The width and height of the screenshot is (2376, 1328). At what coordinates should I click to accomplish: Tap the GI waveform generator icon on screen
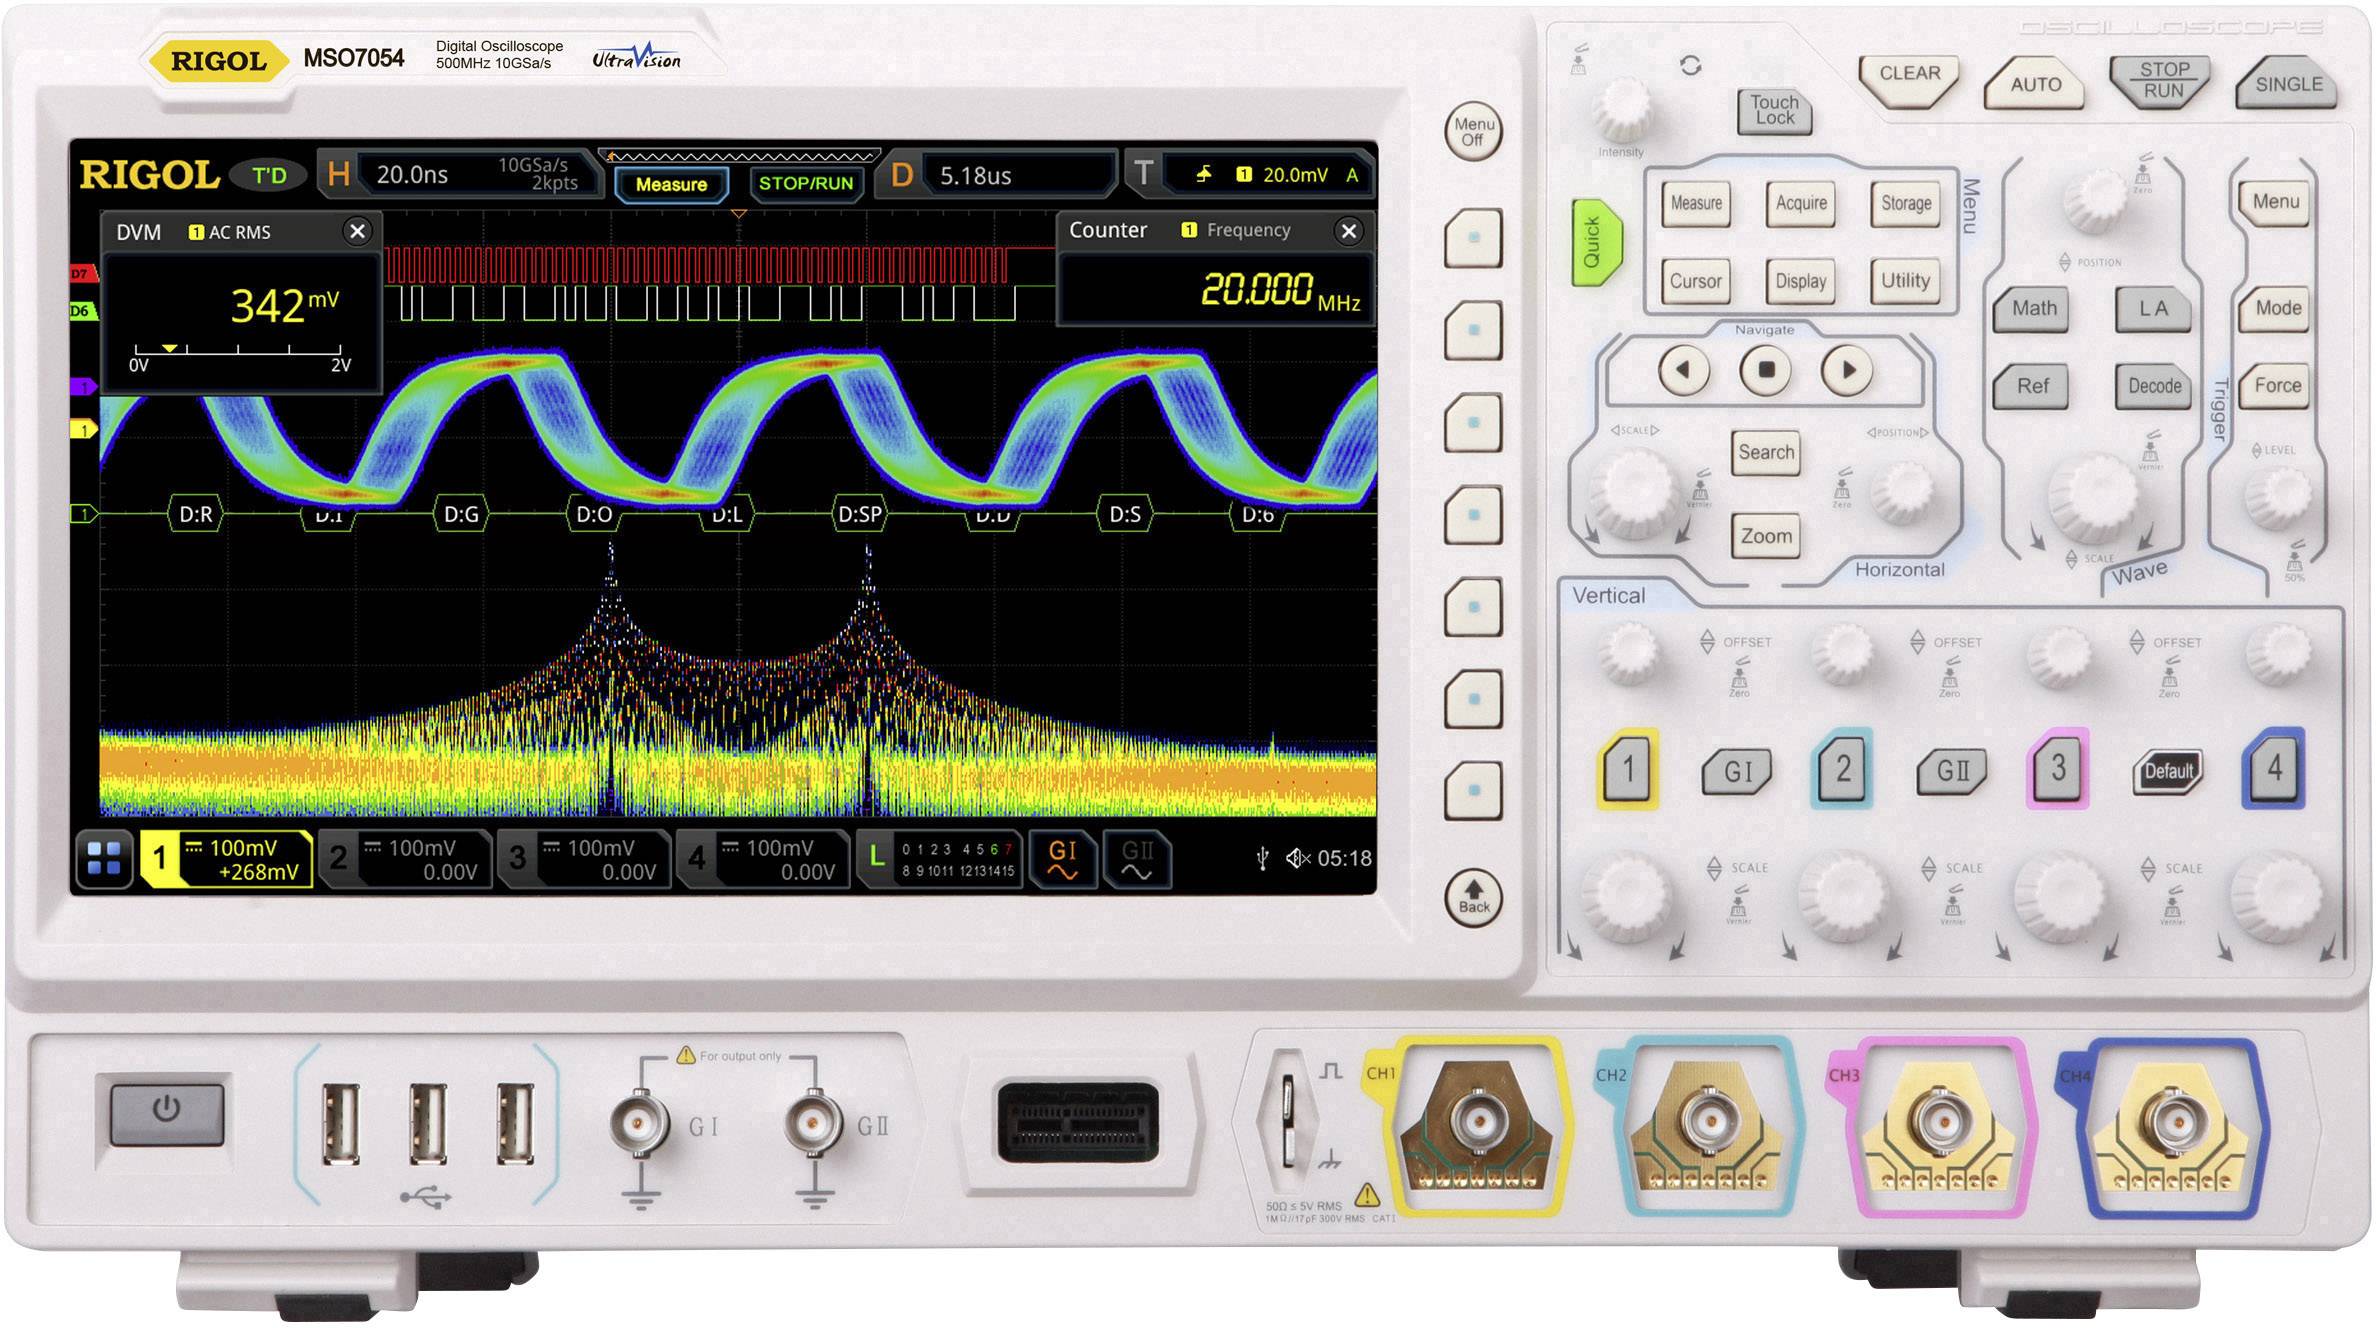[x=1061, y=859]
